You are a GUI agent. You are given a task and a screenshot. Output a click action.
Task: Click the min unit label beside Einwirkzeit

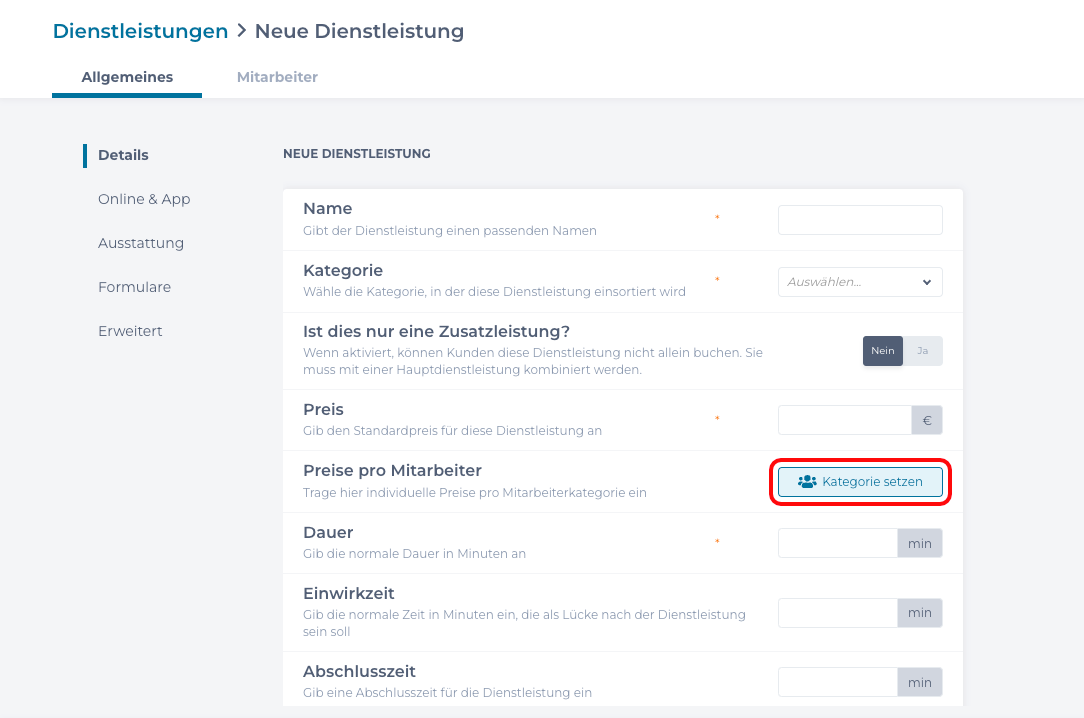920,613
